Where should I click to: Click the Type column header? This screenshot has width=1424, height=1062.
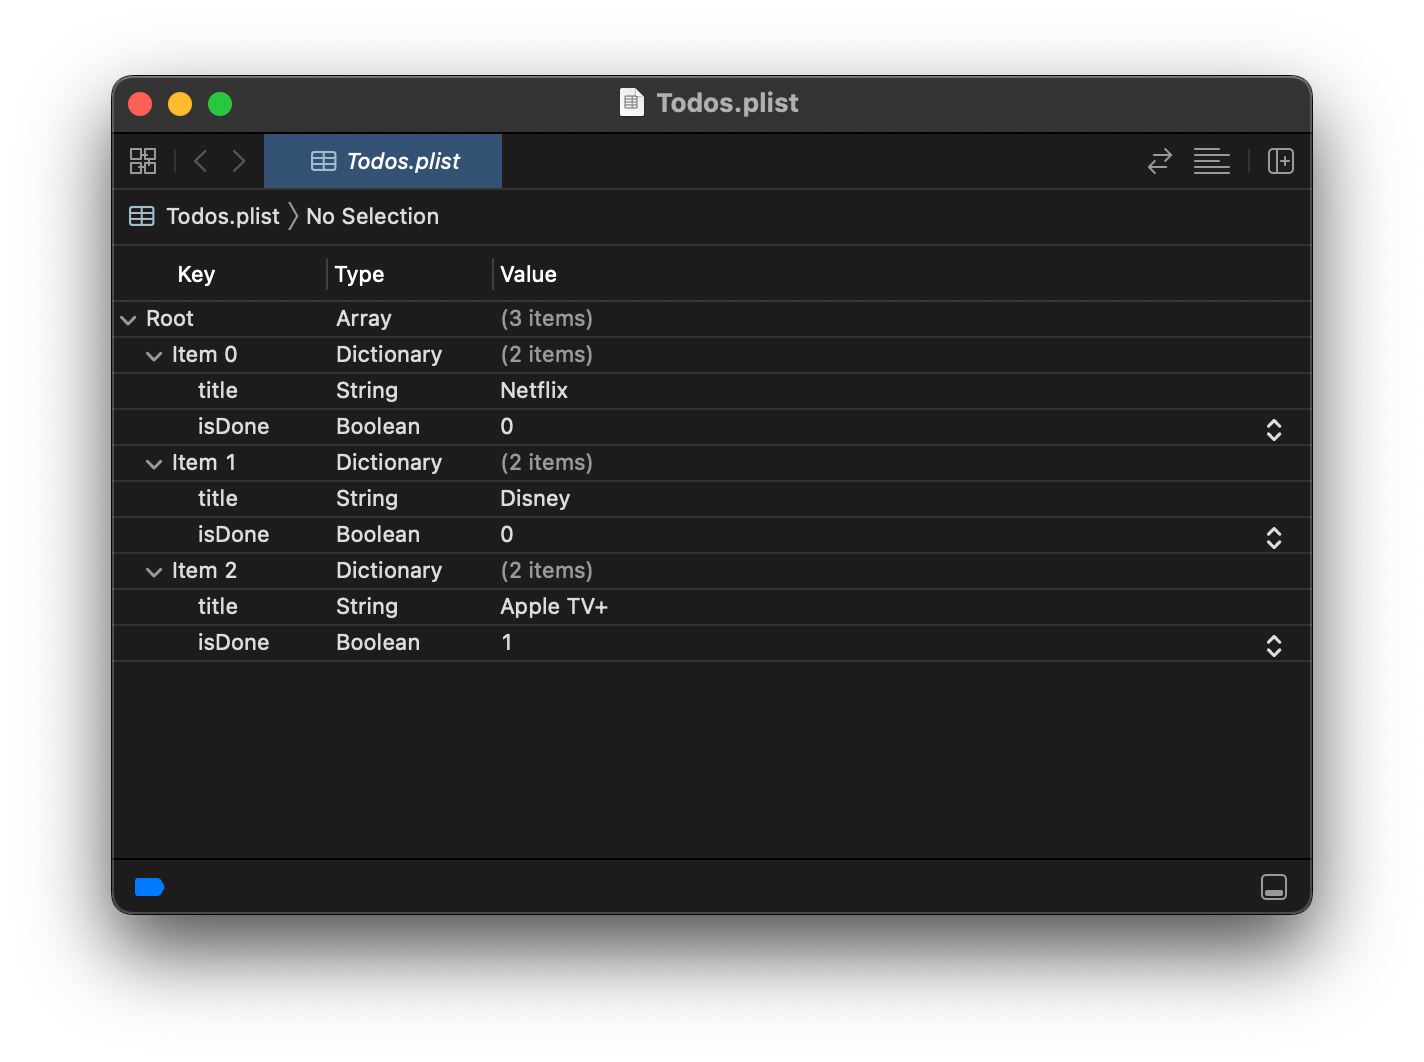coord(359,274)
